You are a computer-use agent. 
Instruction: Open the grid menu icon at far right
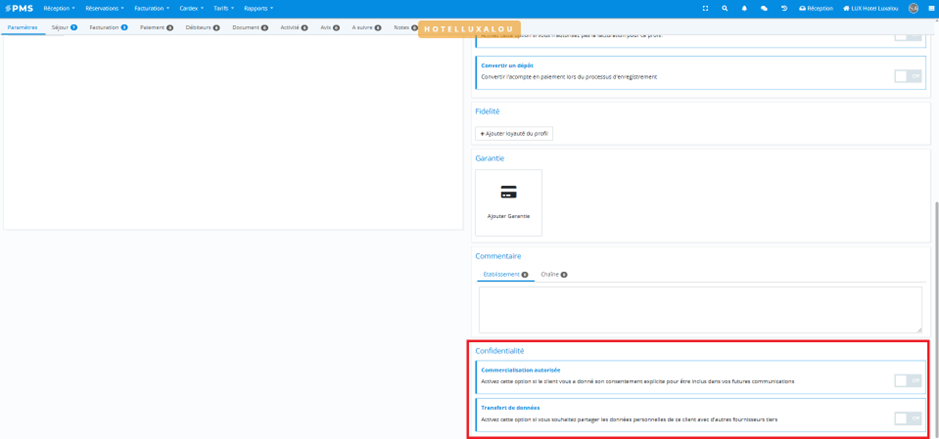[x=931, y=8]
